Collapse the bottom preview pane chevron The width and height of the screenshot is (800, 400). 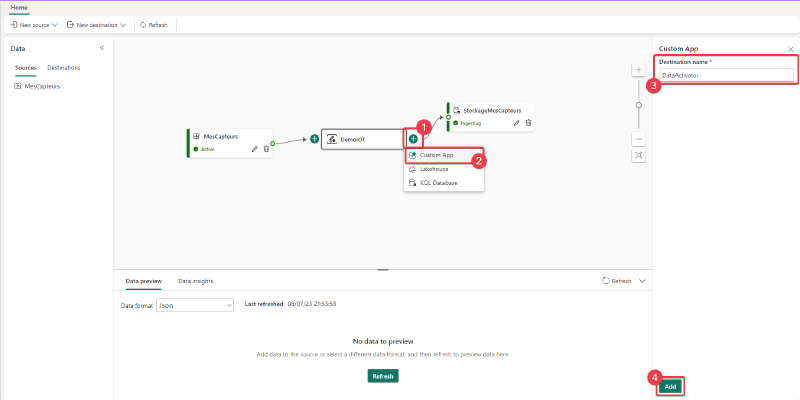(x=642, y=281)
